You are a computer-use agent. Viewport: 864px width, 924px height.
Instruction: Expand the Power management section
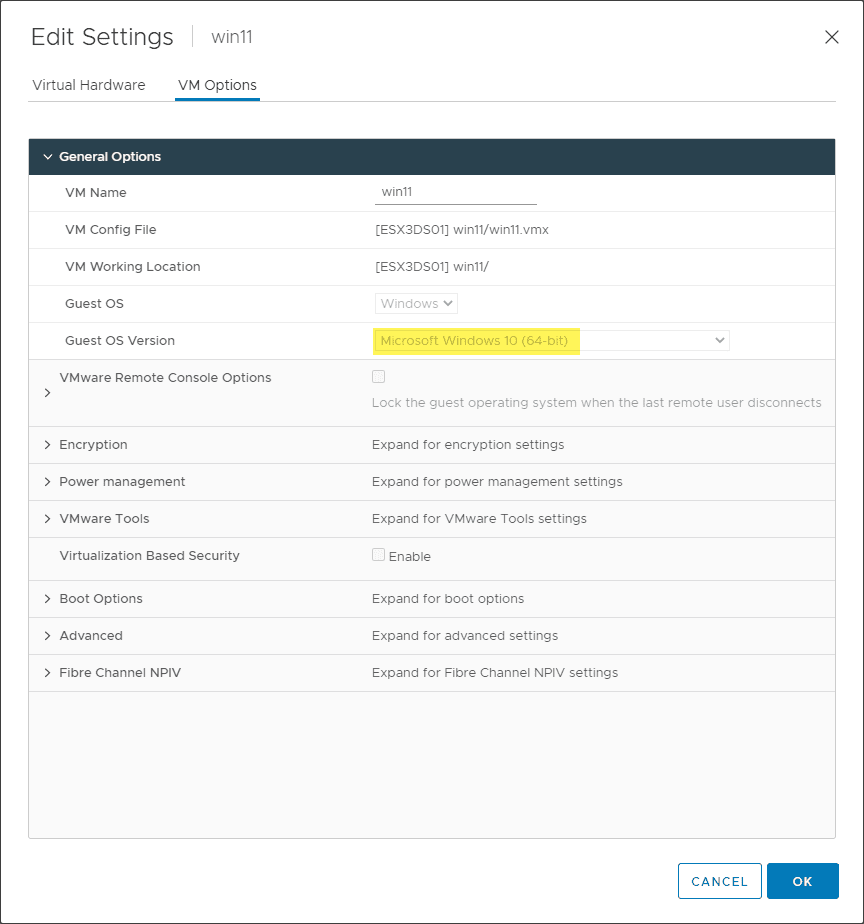[x=47, y=481]
